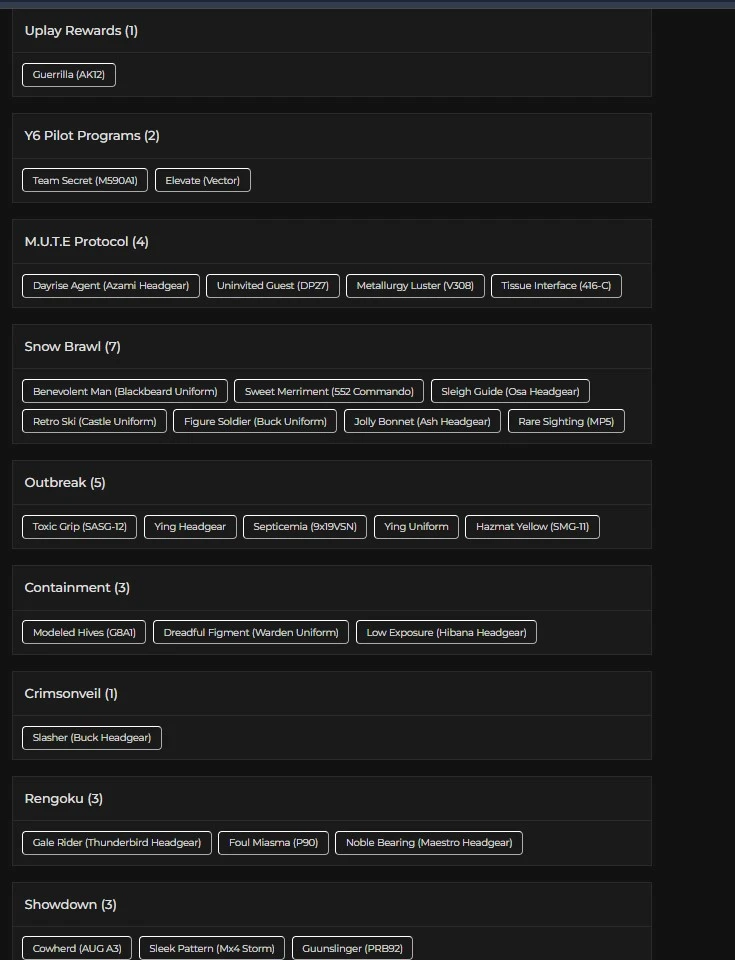
Task: Select the Uninvited Guest (DP27) tag
Action: click(273, 286)
